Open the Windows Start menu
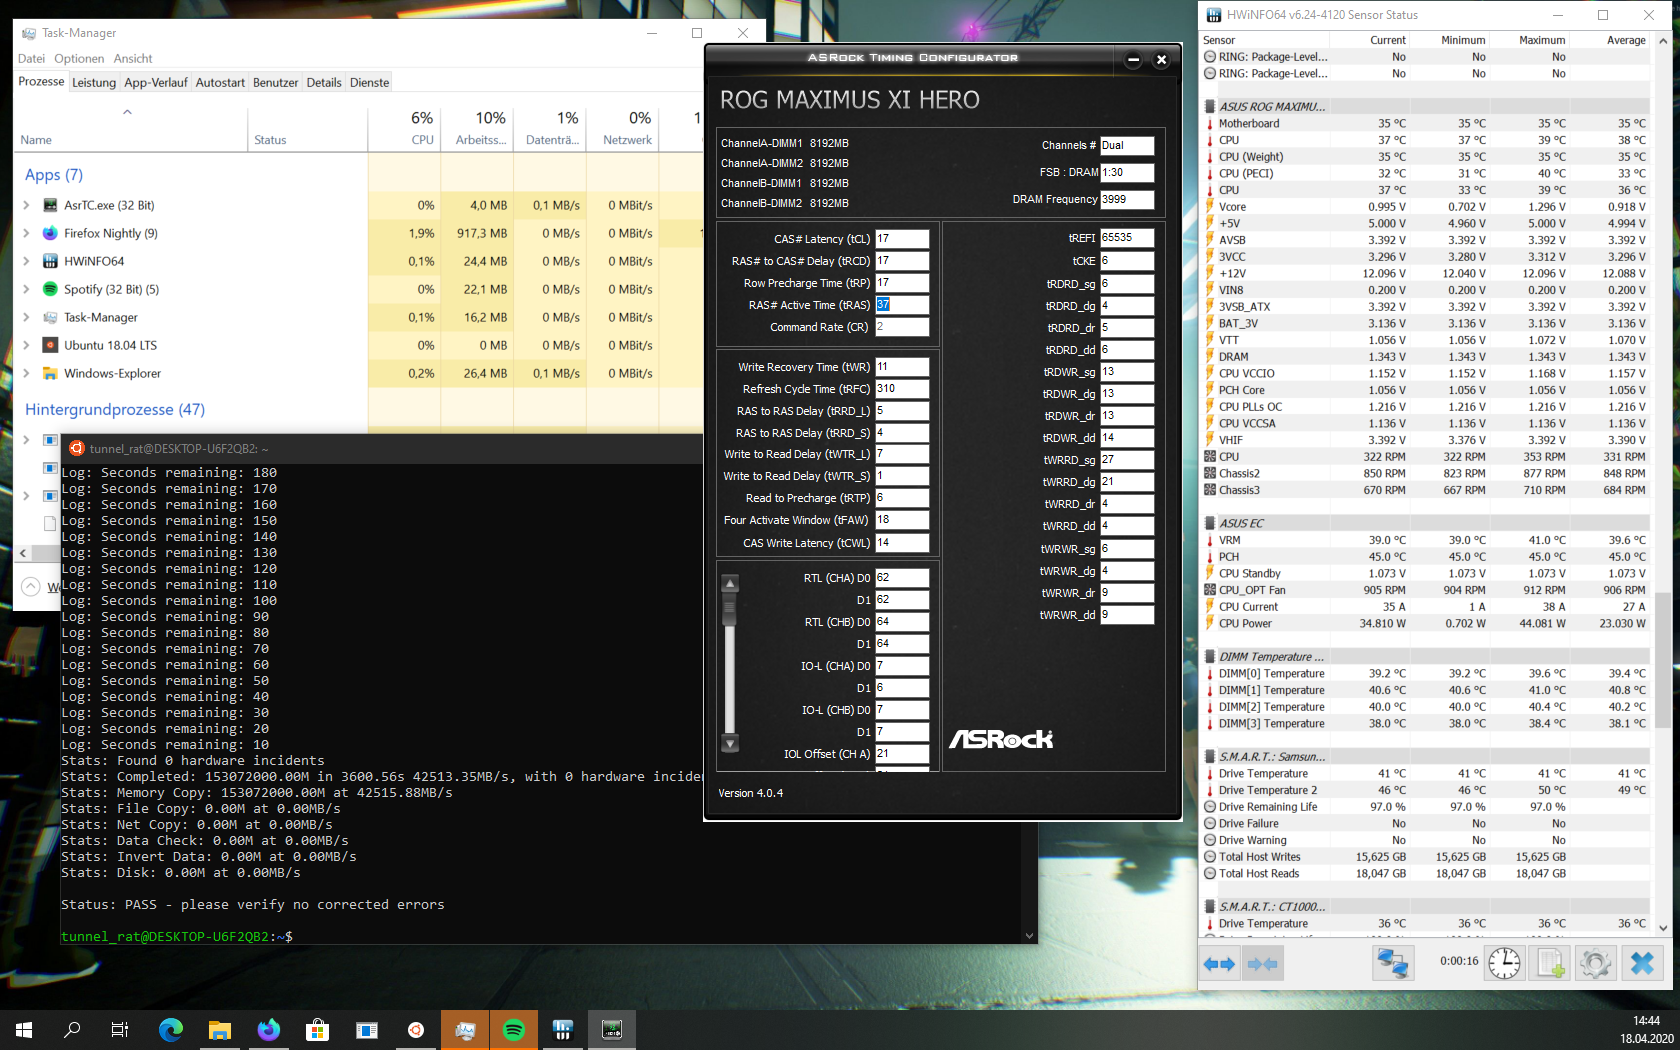1680x1050 pixels. click(x=24, y=1029)
